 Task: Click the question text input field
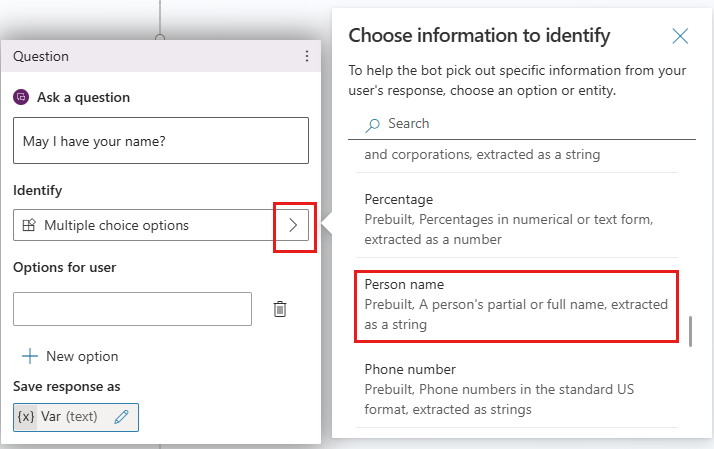[x=161, y=141]
